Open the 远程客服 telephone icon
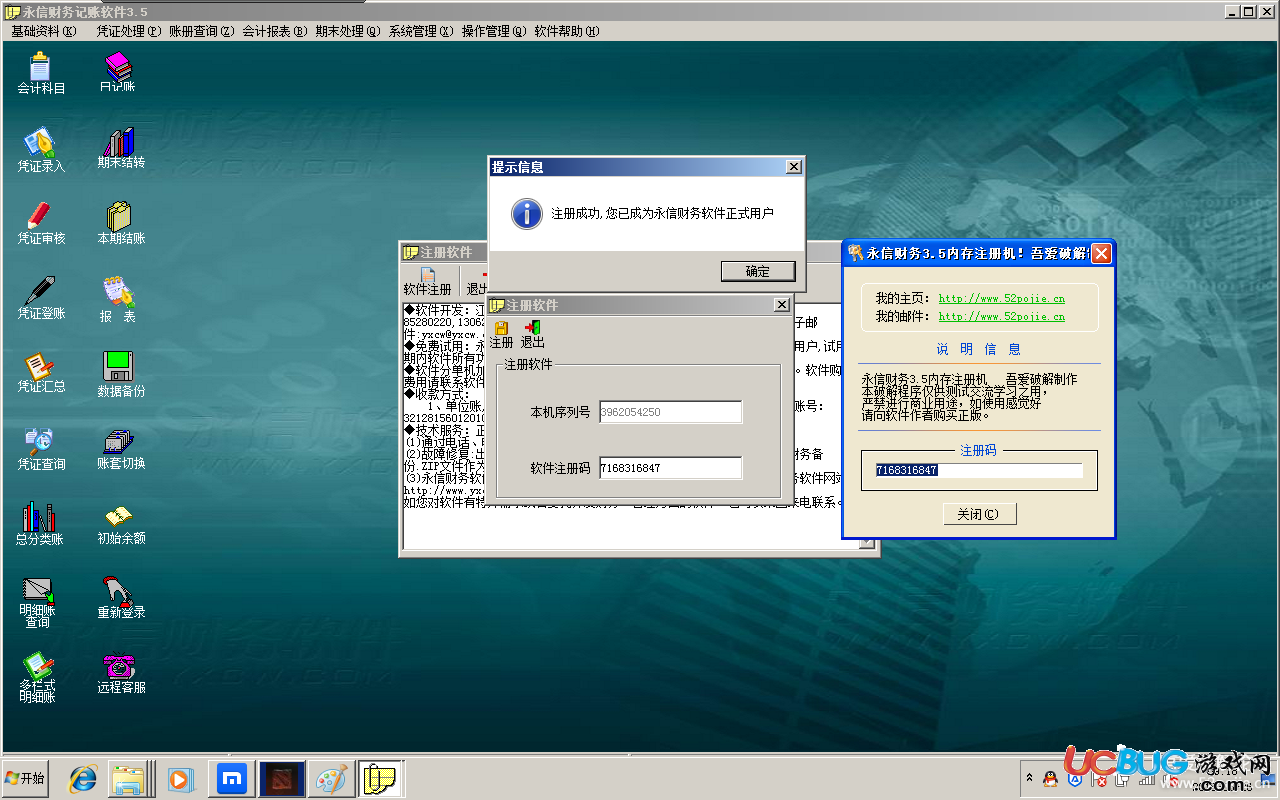This screenshot has height=800, width=1280. pos(120,674)
